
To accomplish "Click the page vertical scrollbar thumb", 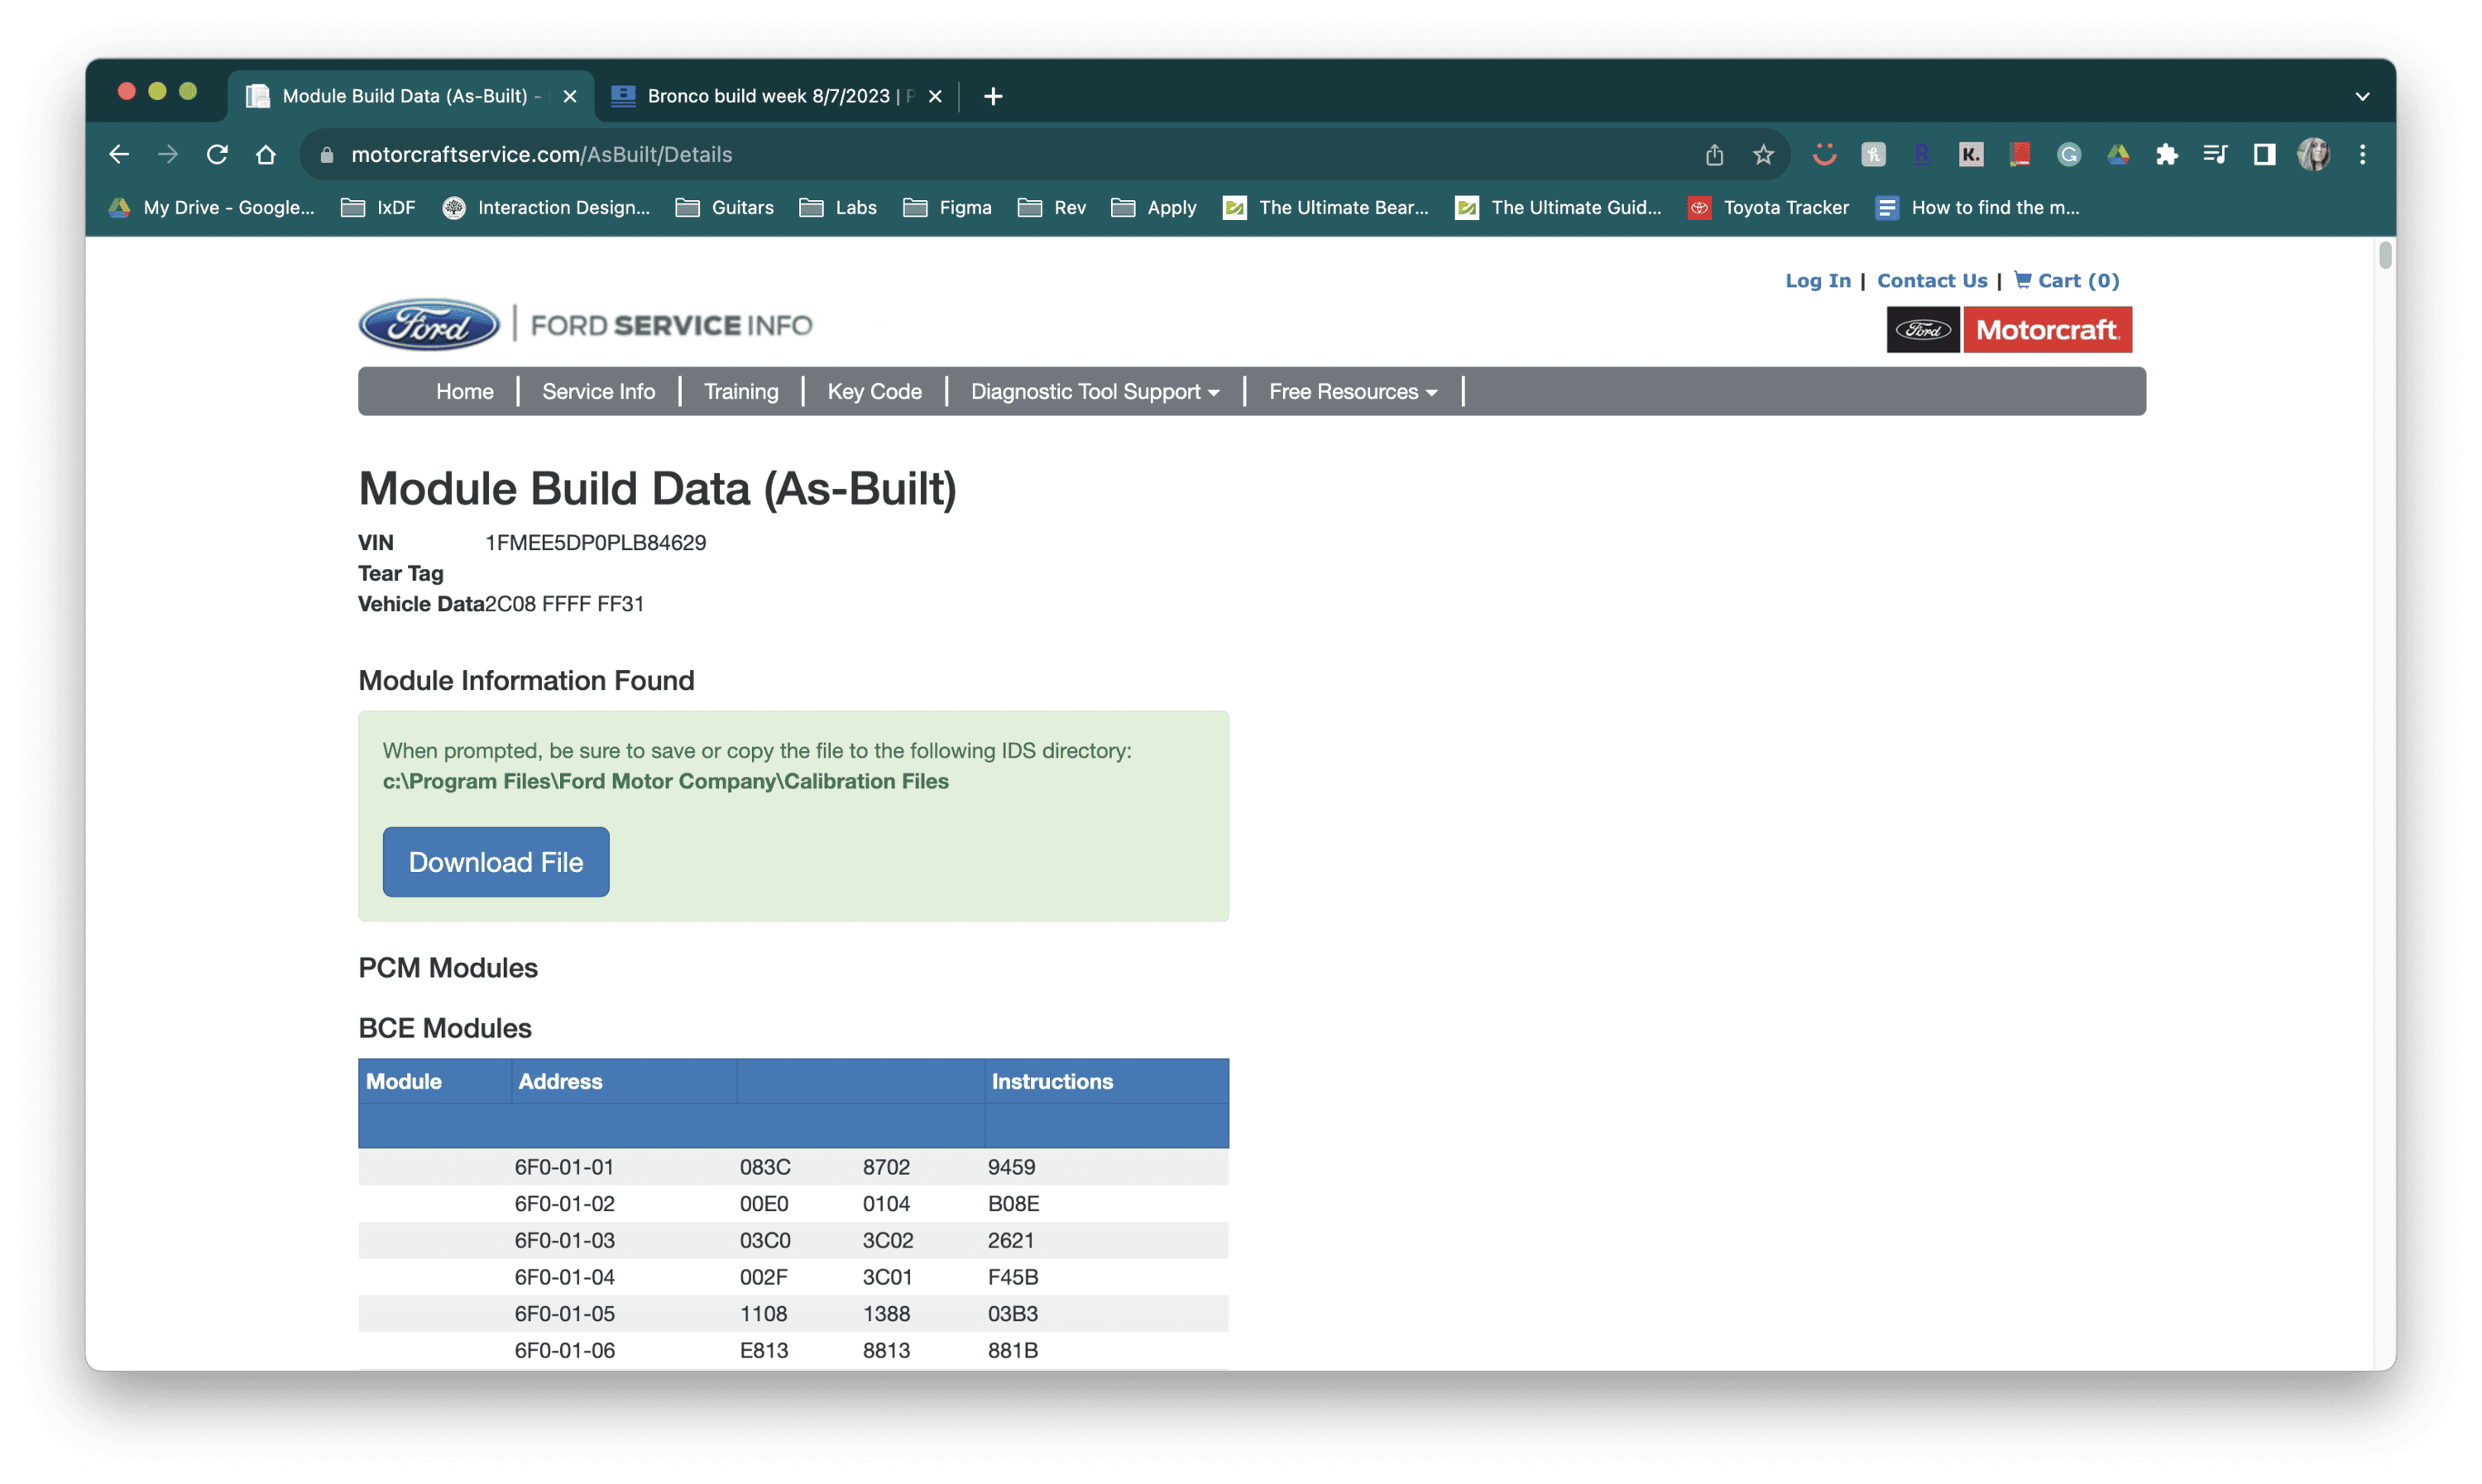I will click(2385, 256).
